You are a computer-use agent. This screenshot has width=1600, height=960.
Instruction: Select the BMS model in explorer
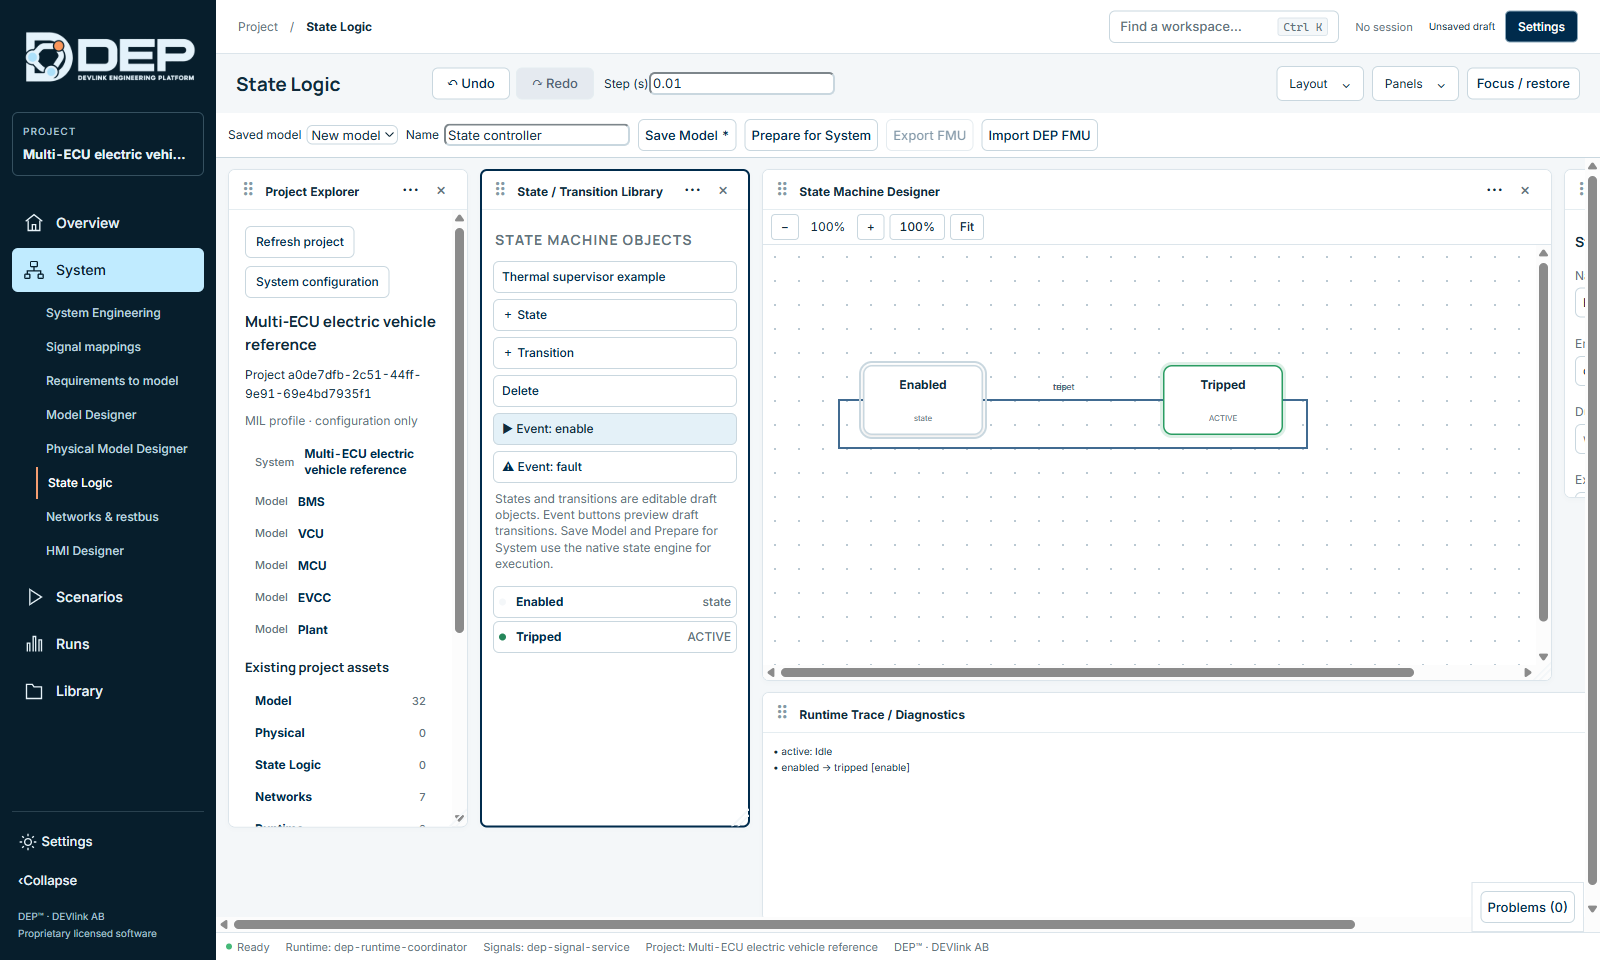(x=311, y=502)
